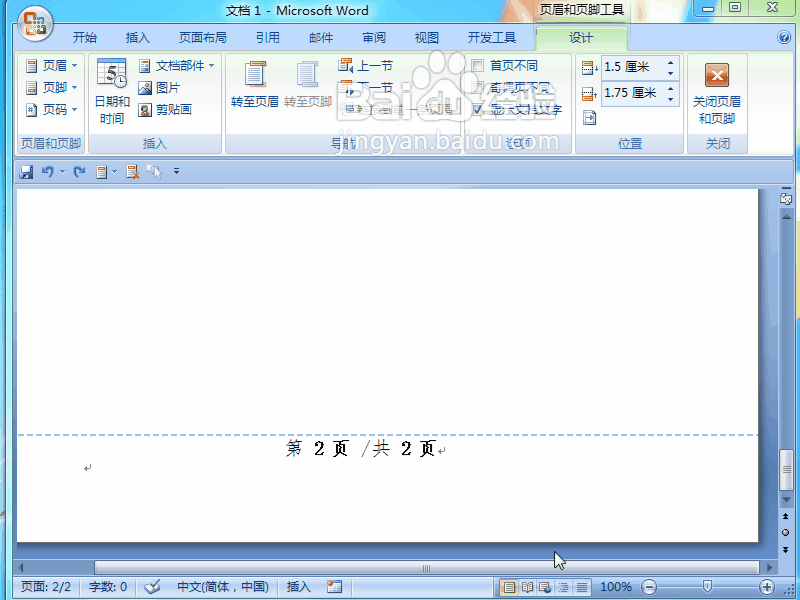This screenshot has width=800, height=600.
Task: Click the word count (字数) indicator
Action: point(107,587)
